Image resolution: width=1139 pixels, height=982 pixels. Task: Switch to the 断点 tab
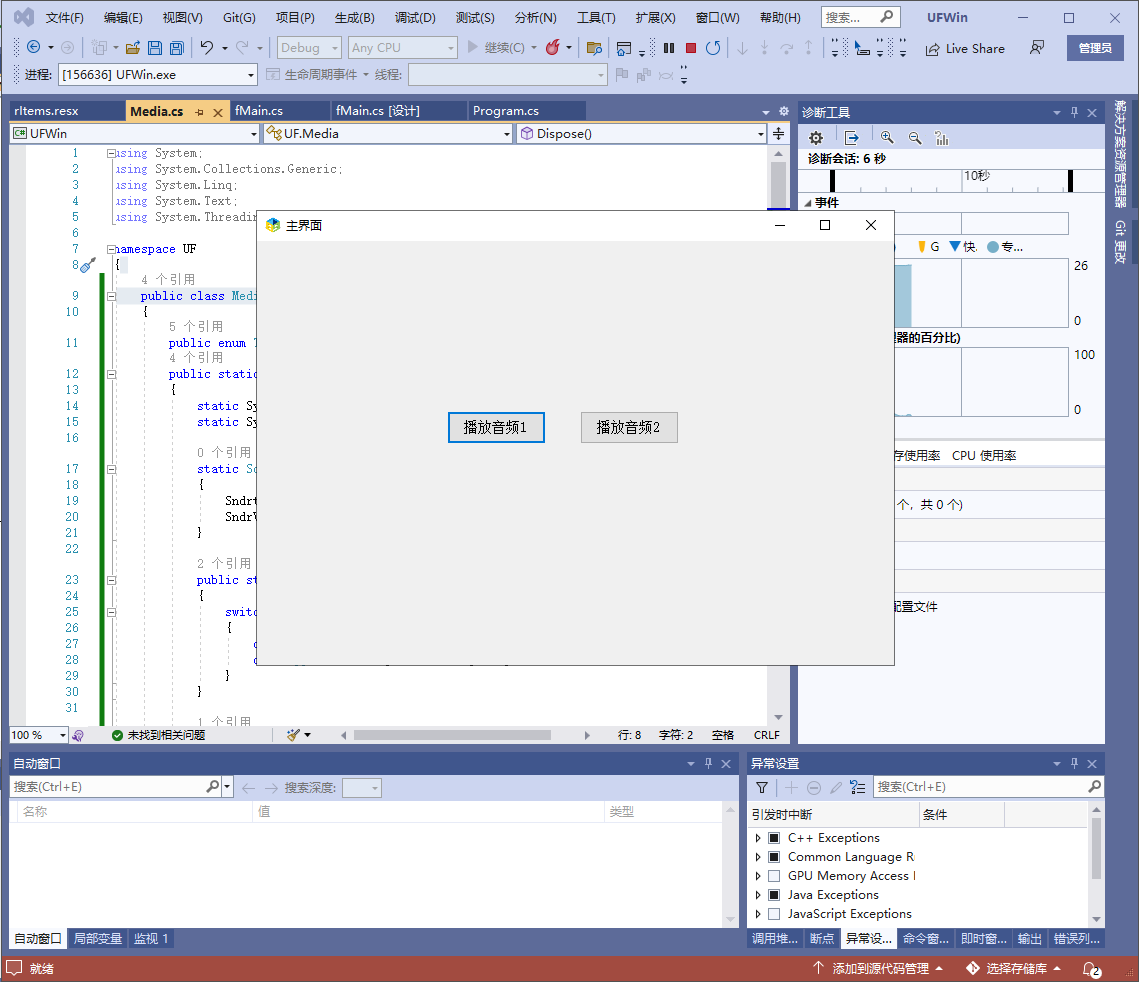pyautogui.click(x=822, y=938)
